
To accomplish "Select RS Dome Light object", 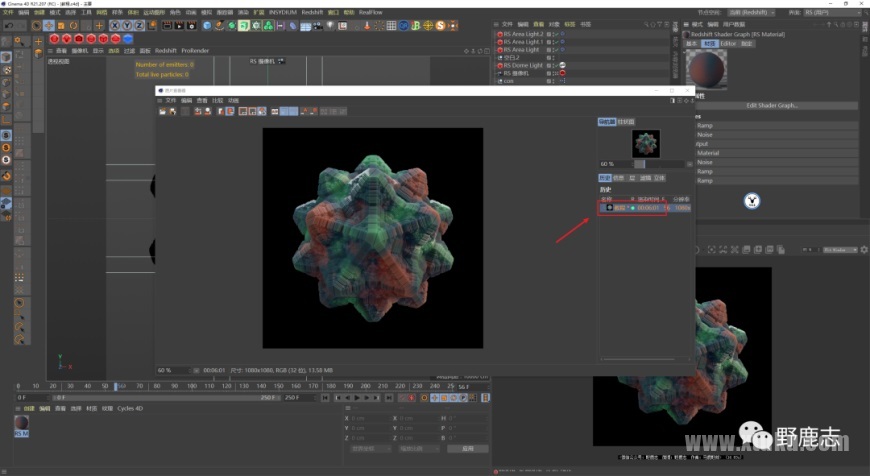I will click(523, 65).
